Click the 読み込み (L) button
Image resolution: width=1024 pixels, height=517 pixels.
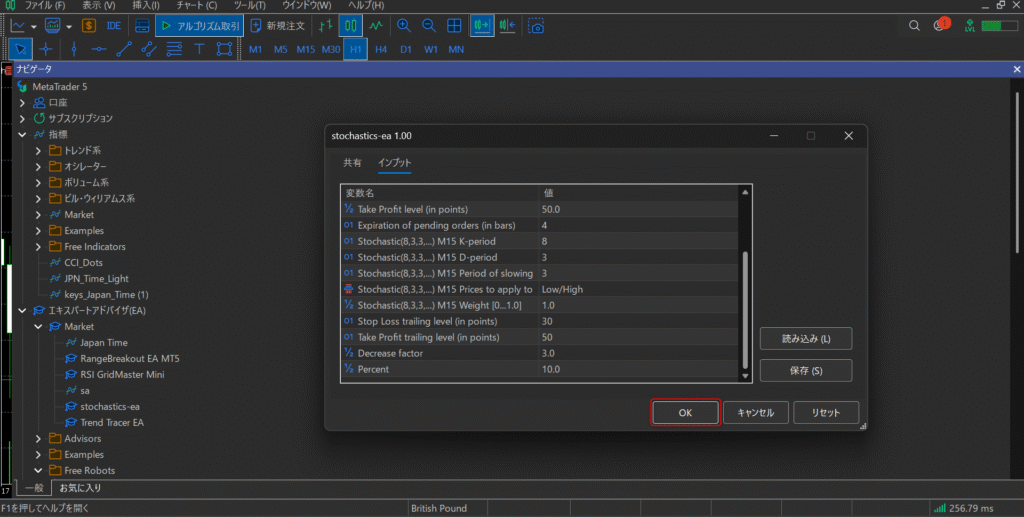(x=806, y=339)
